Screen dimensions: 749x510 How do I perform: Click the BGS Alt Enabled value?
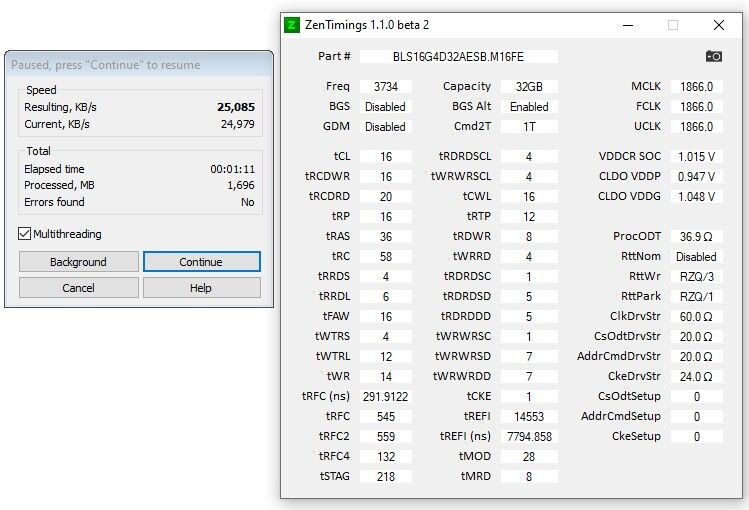[529, 106]
